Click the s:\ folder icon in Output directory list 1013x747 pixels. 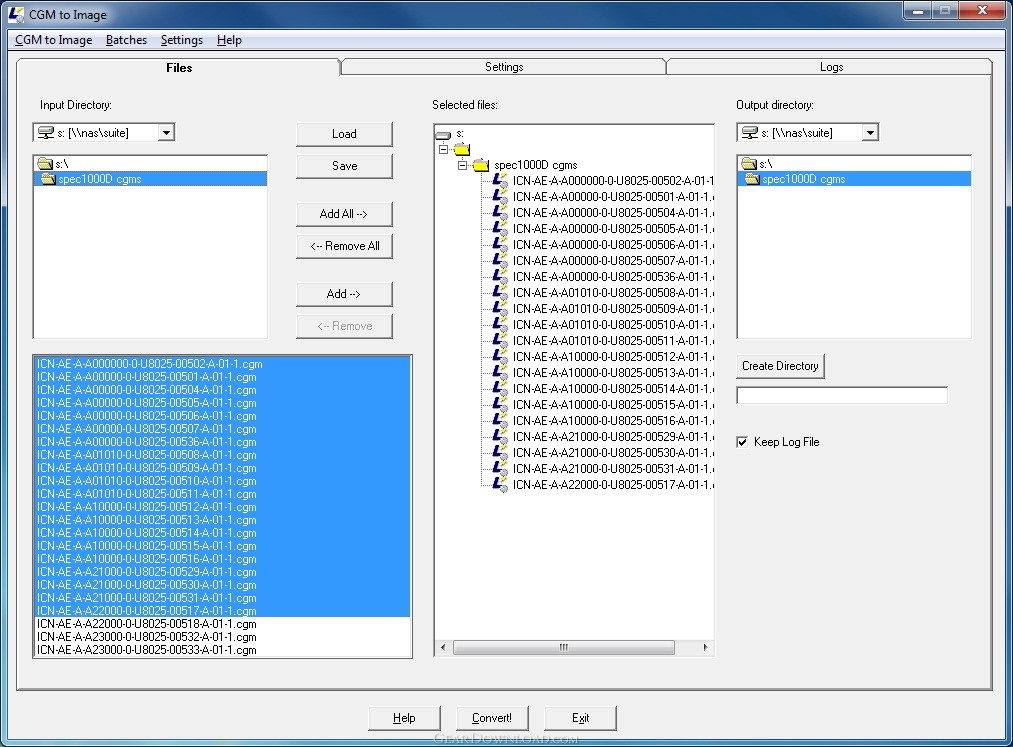(749, 163)
